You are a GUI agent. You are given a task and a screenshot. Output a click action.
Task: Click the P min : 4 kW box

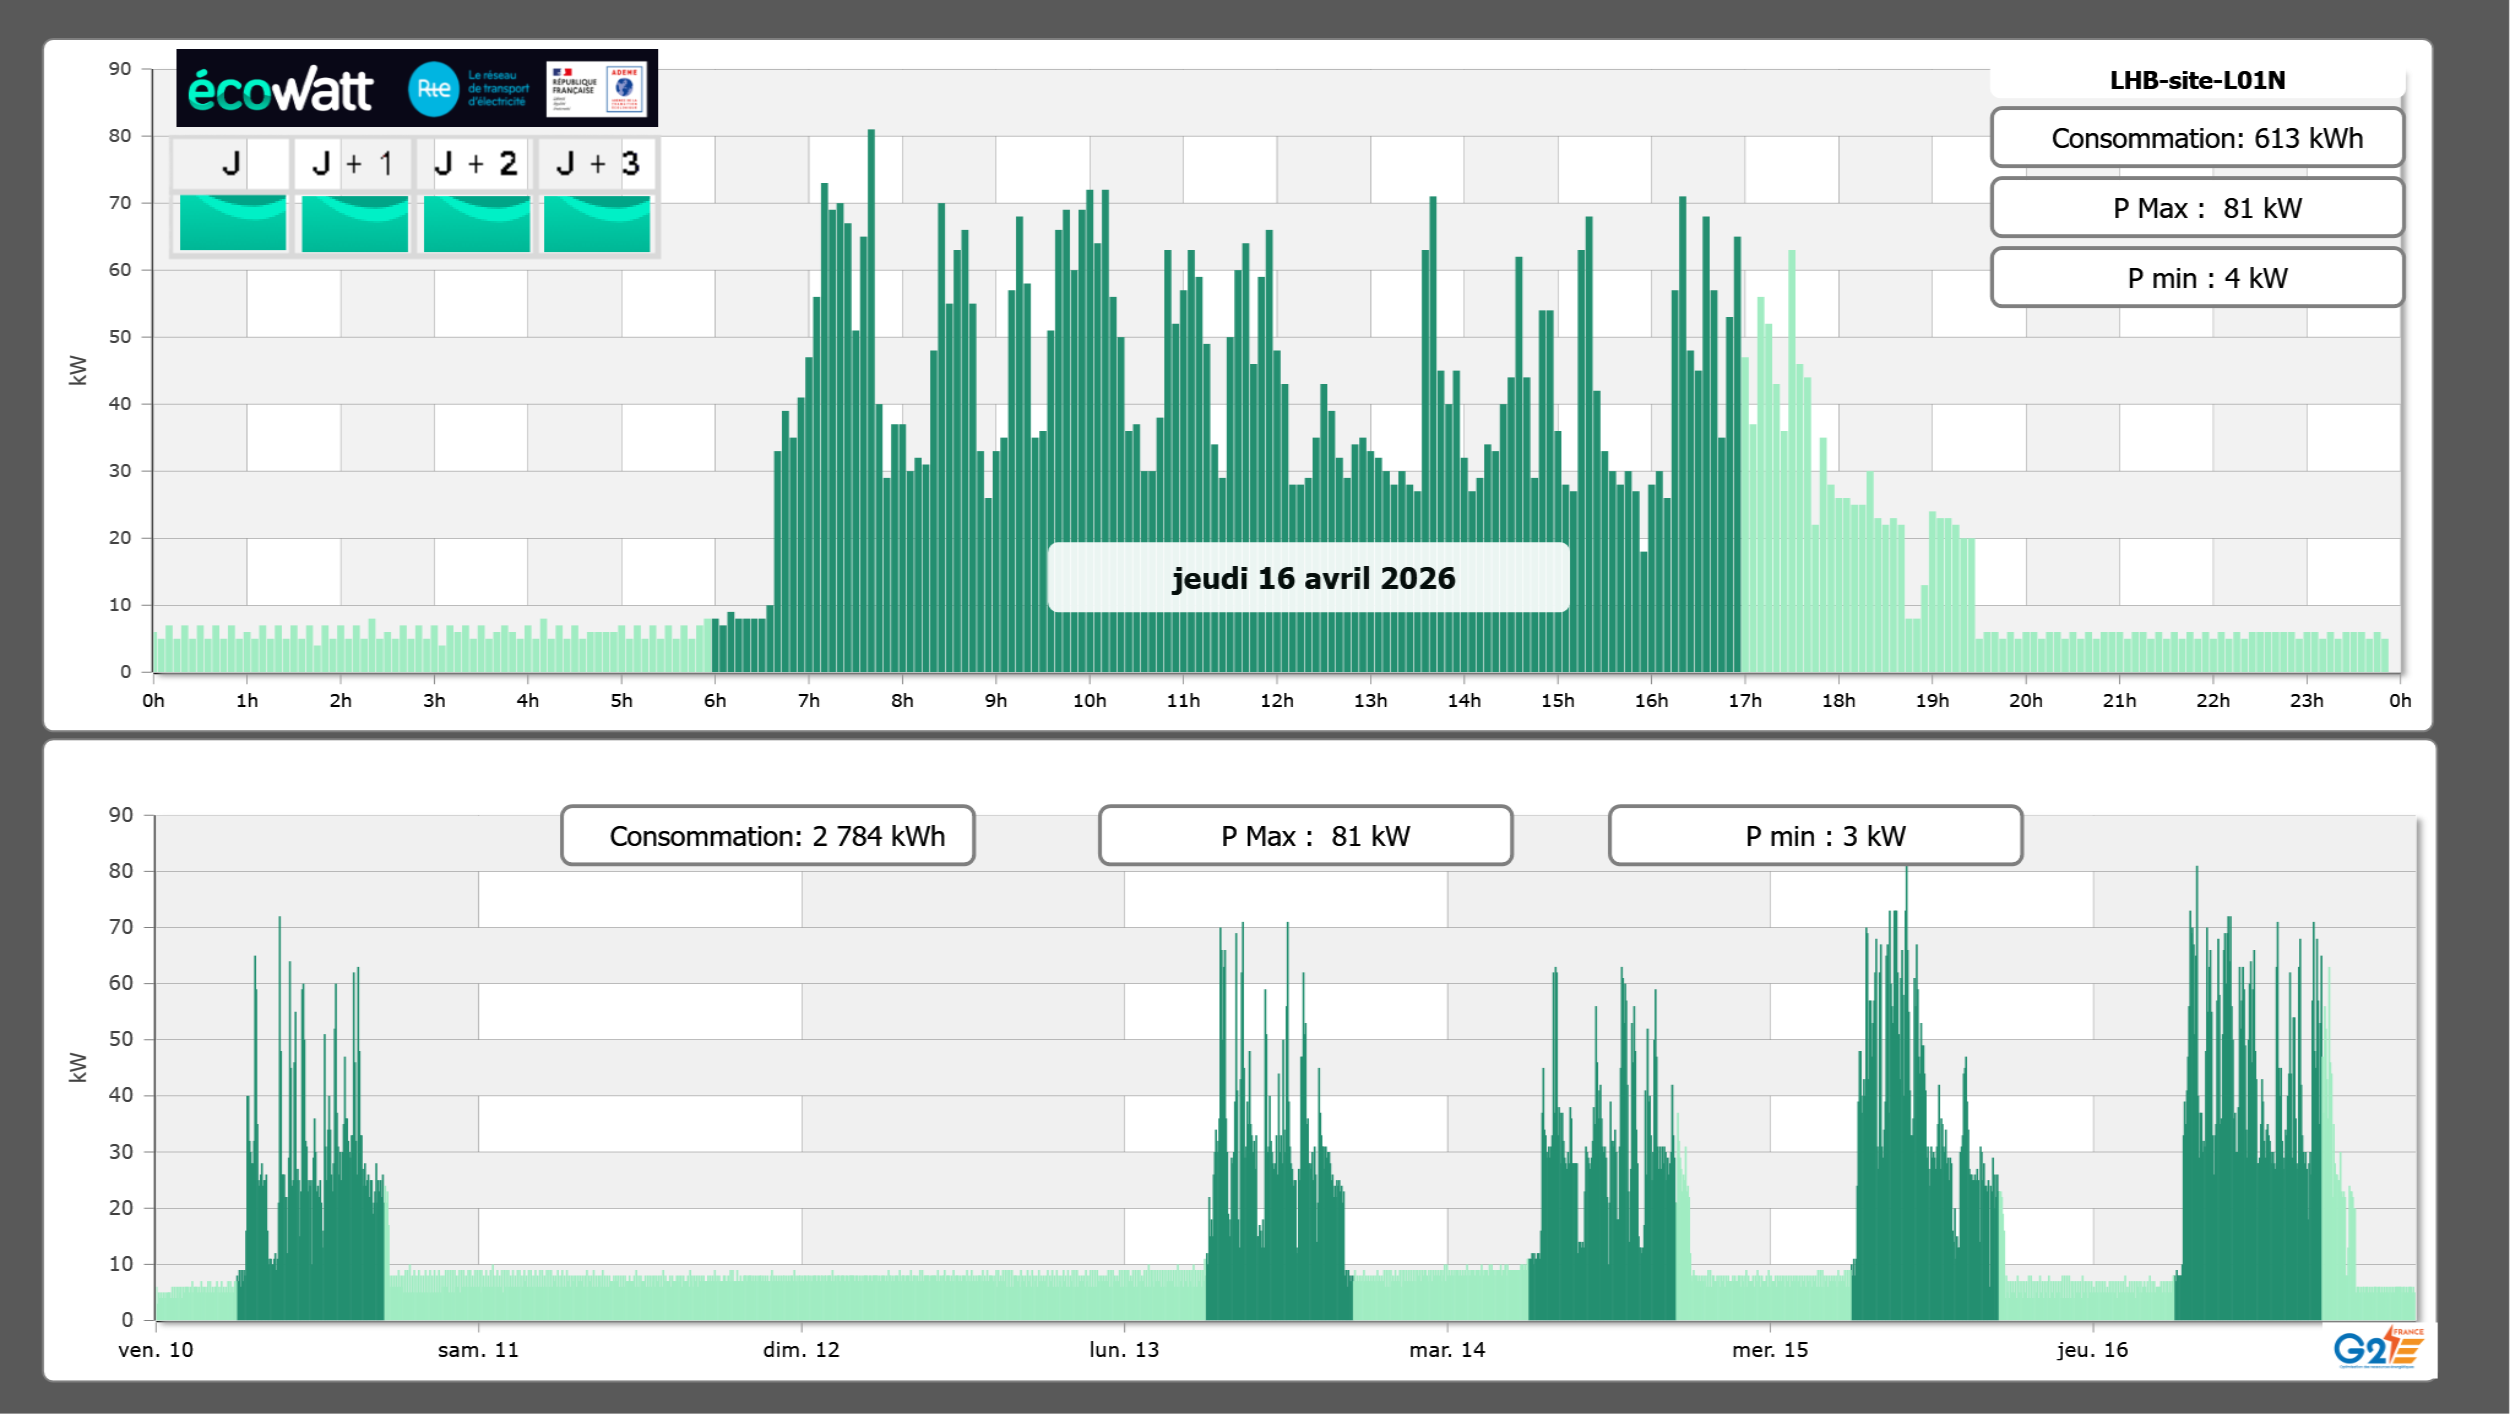tap(2197, 278)
